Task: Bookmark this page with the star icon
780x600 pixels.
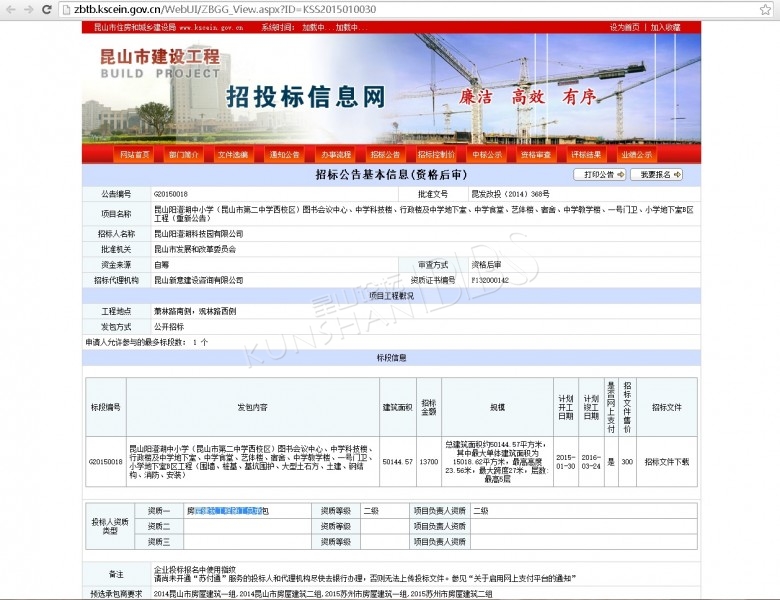Action: [765, 9]
